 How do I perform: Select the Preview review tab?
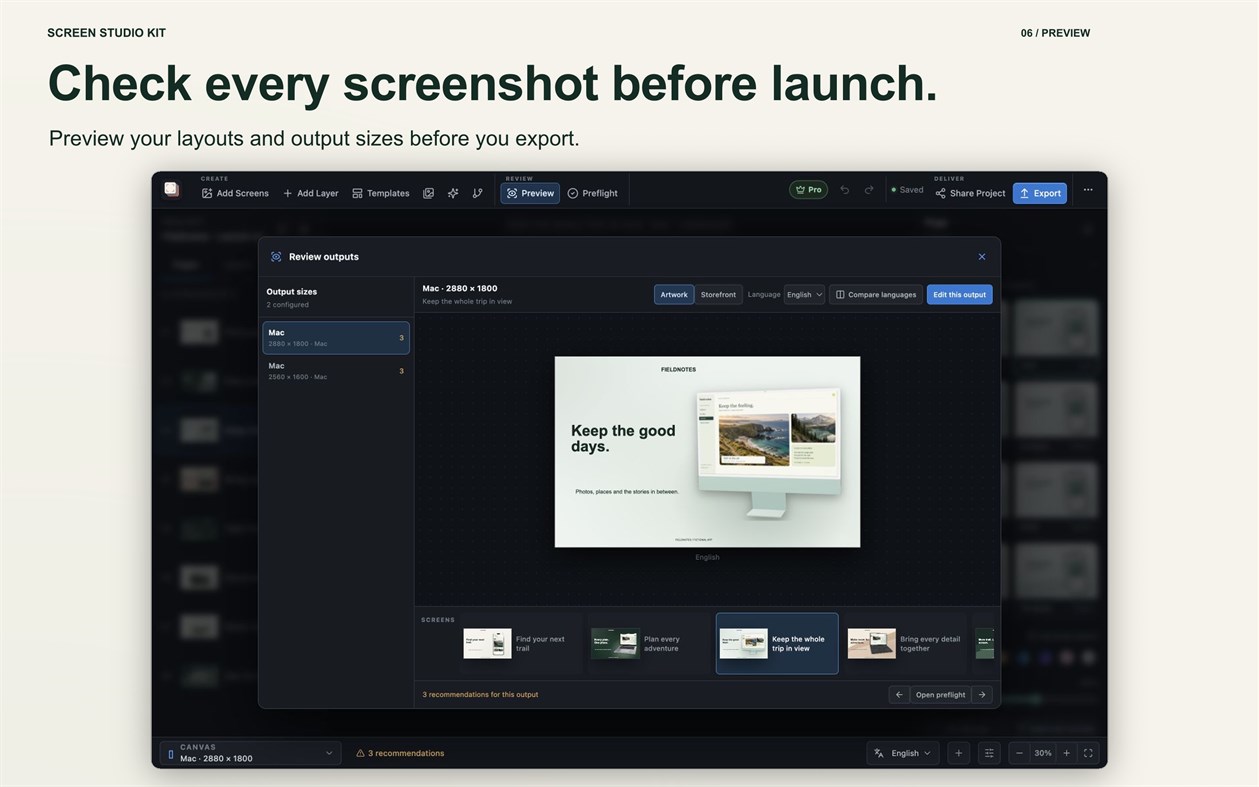[x=530, y=193]
